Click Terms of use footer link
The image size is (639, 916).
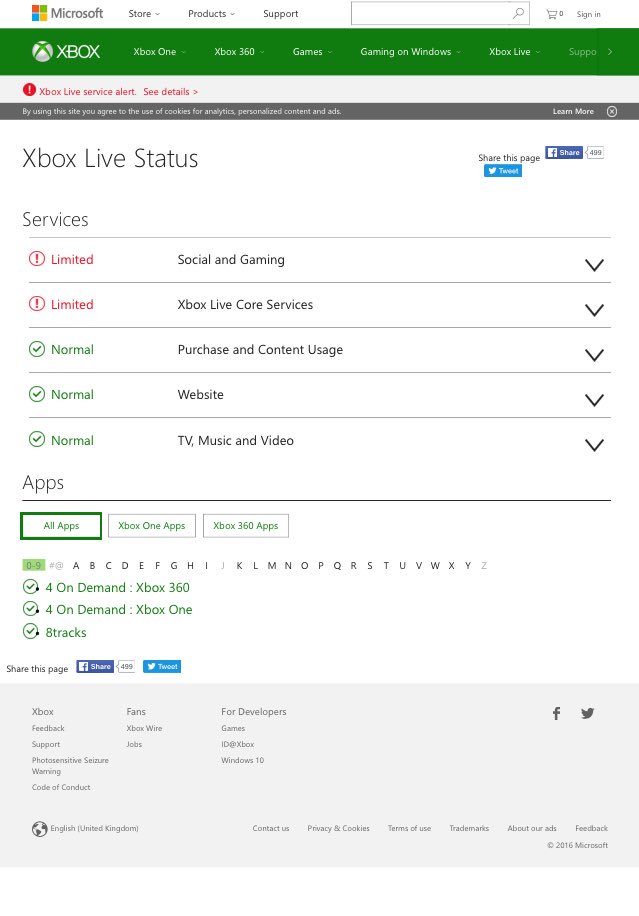tap(409, 828)
